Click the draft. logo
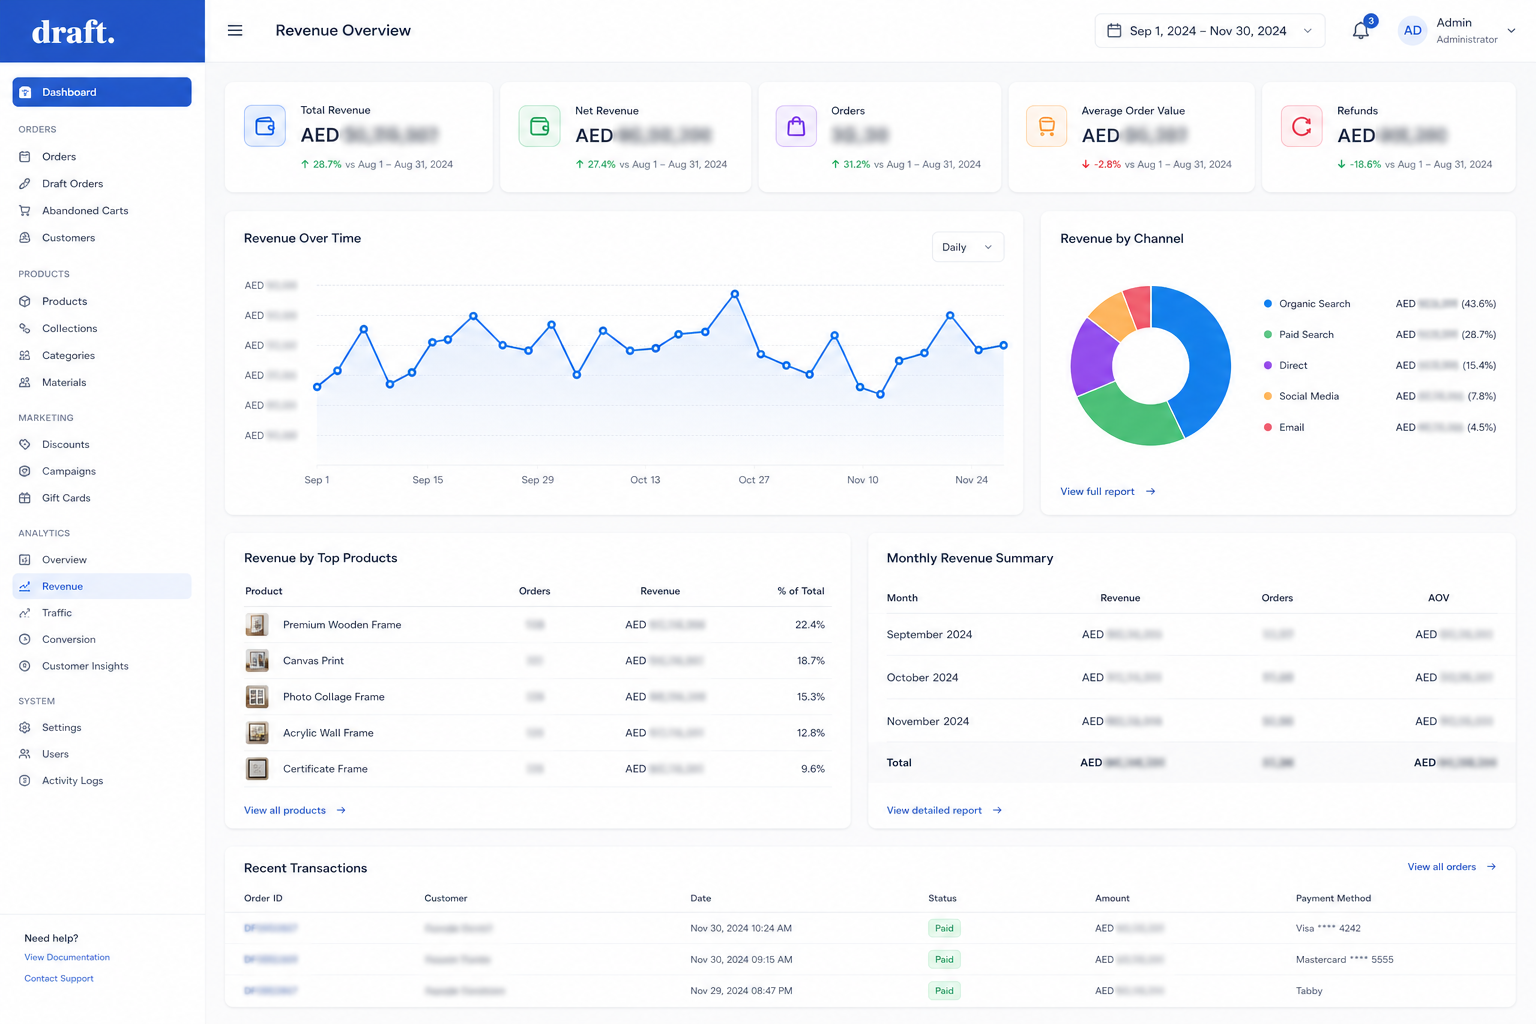1536x1024 pixels. click(73, 32)
